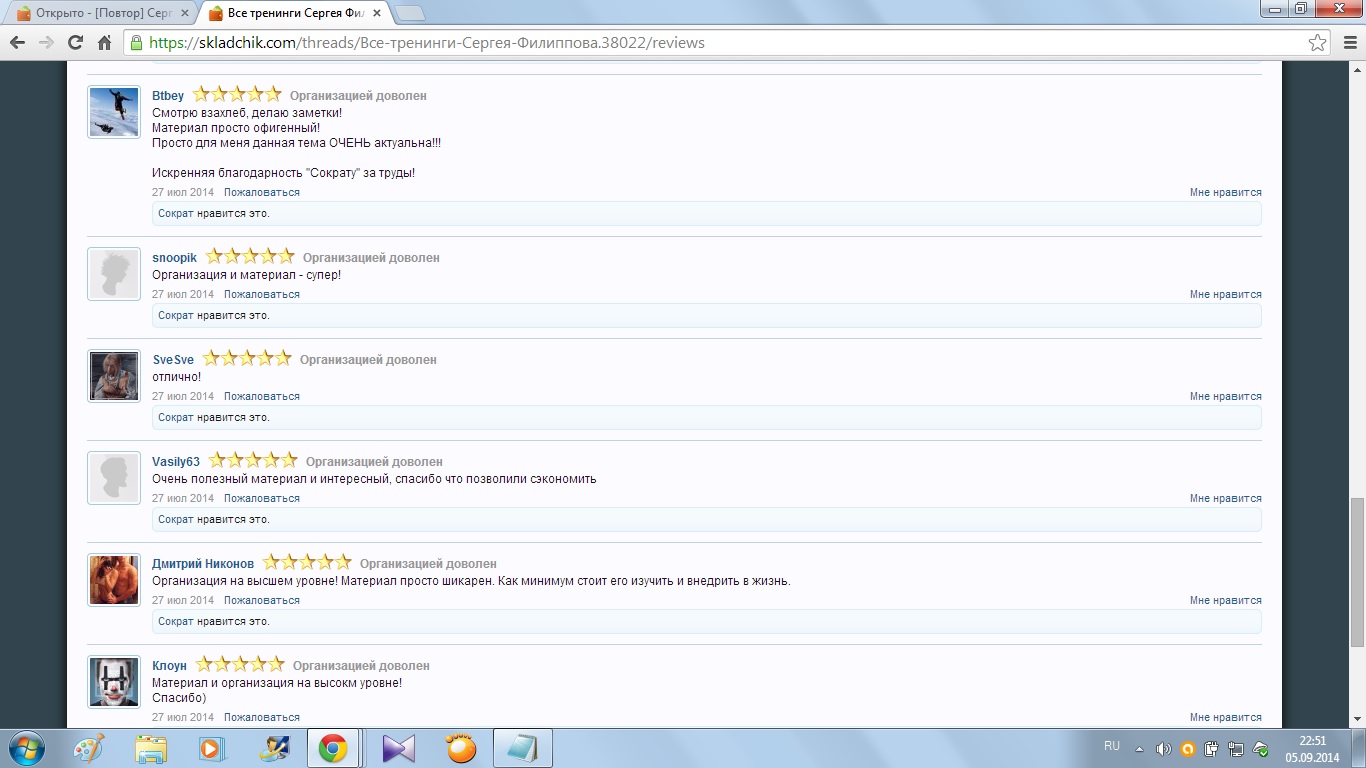Switch to the 'Открыто - [Повтор]' tab

[101, 13]
